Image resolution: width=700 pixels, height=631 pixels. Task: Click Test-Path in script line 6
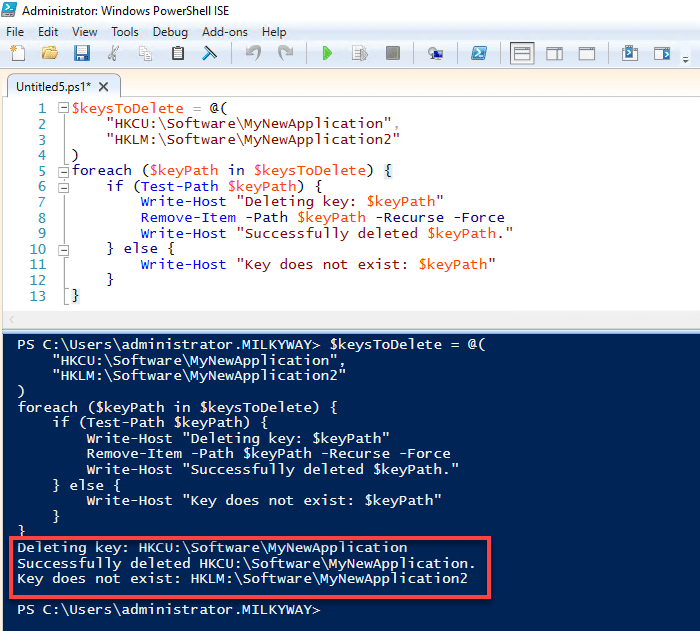coord(179,186)
